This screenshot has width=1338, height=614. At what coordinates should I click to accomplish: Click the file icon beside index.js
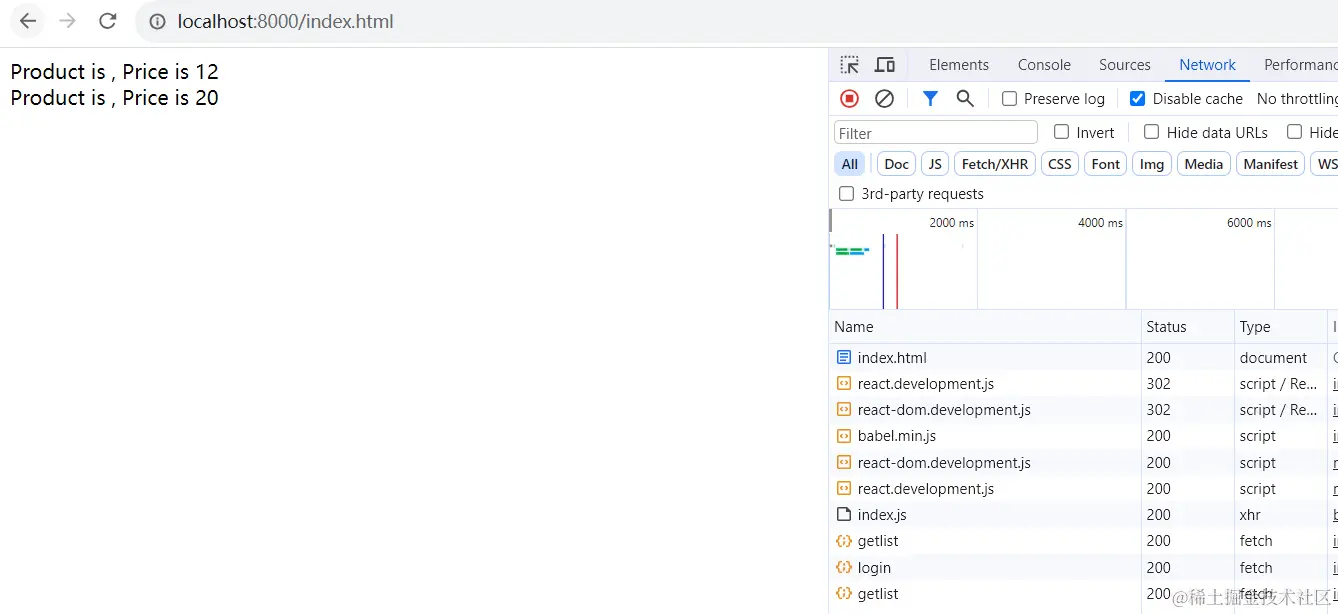(x=844, y=515)
